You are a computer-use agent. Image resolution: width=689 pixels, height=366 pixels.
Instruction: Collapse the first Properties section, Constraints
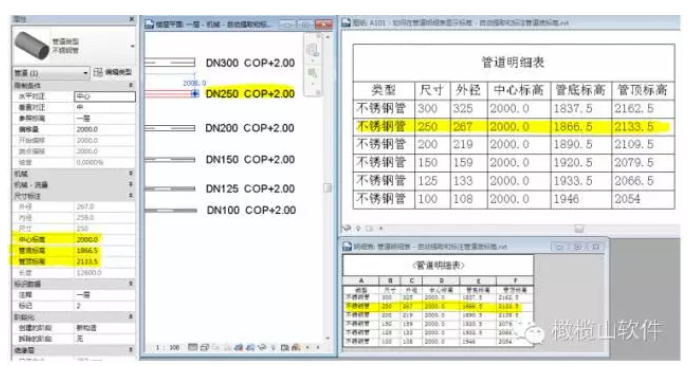coord(131,85)
